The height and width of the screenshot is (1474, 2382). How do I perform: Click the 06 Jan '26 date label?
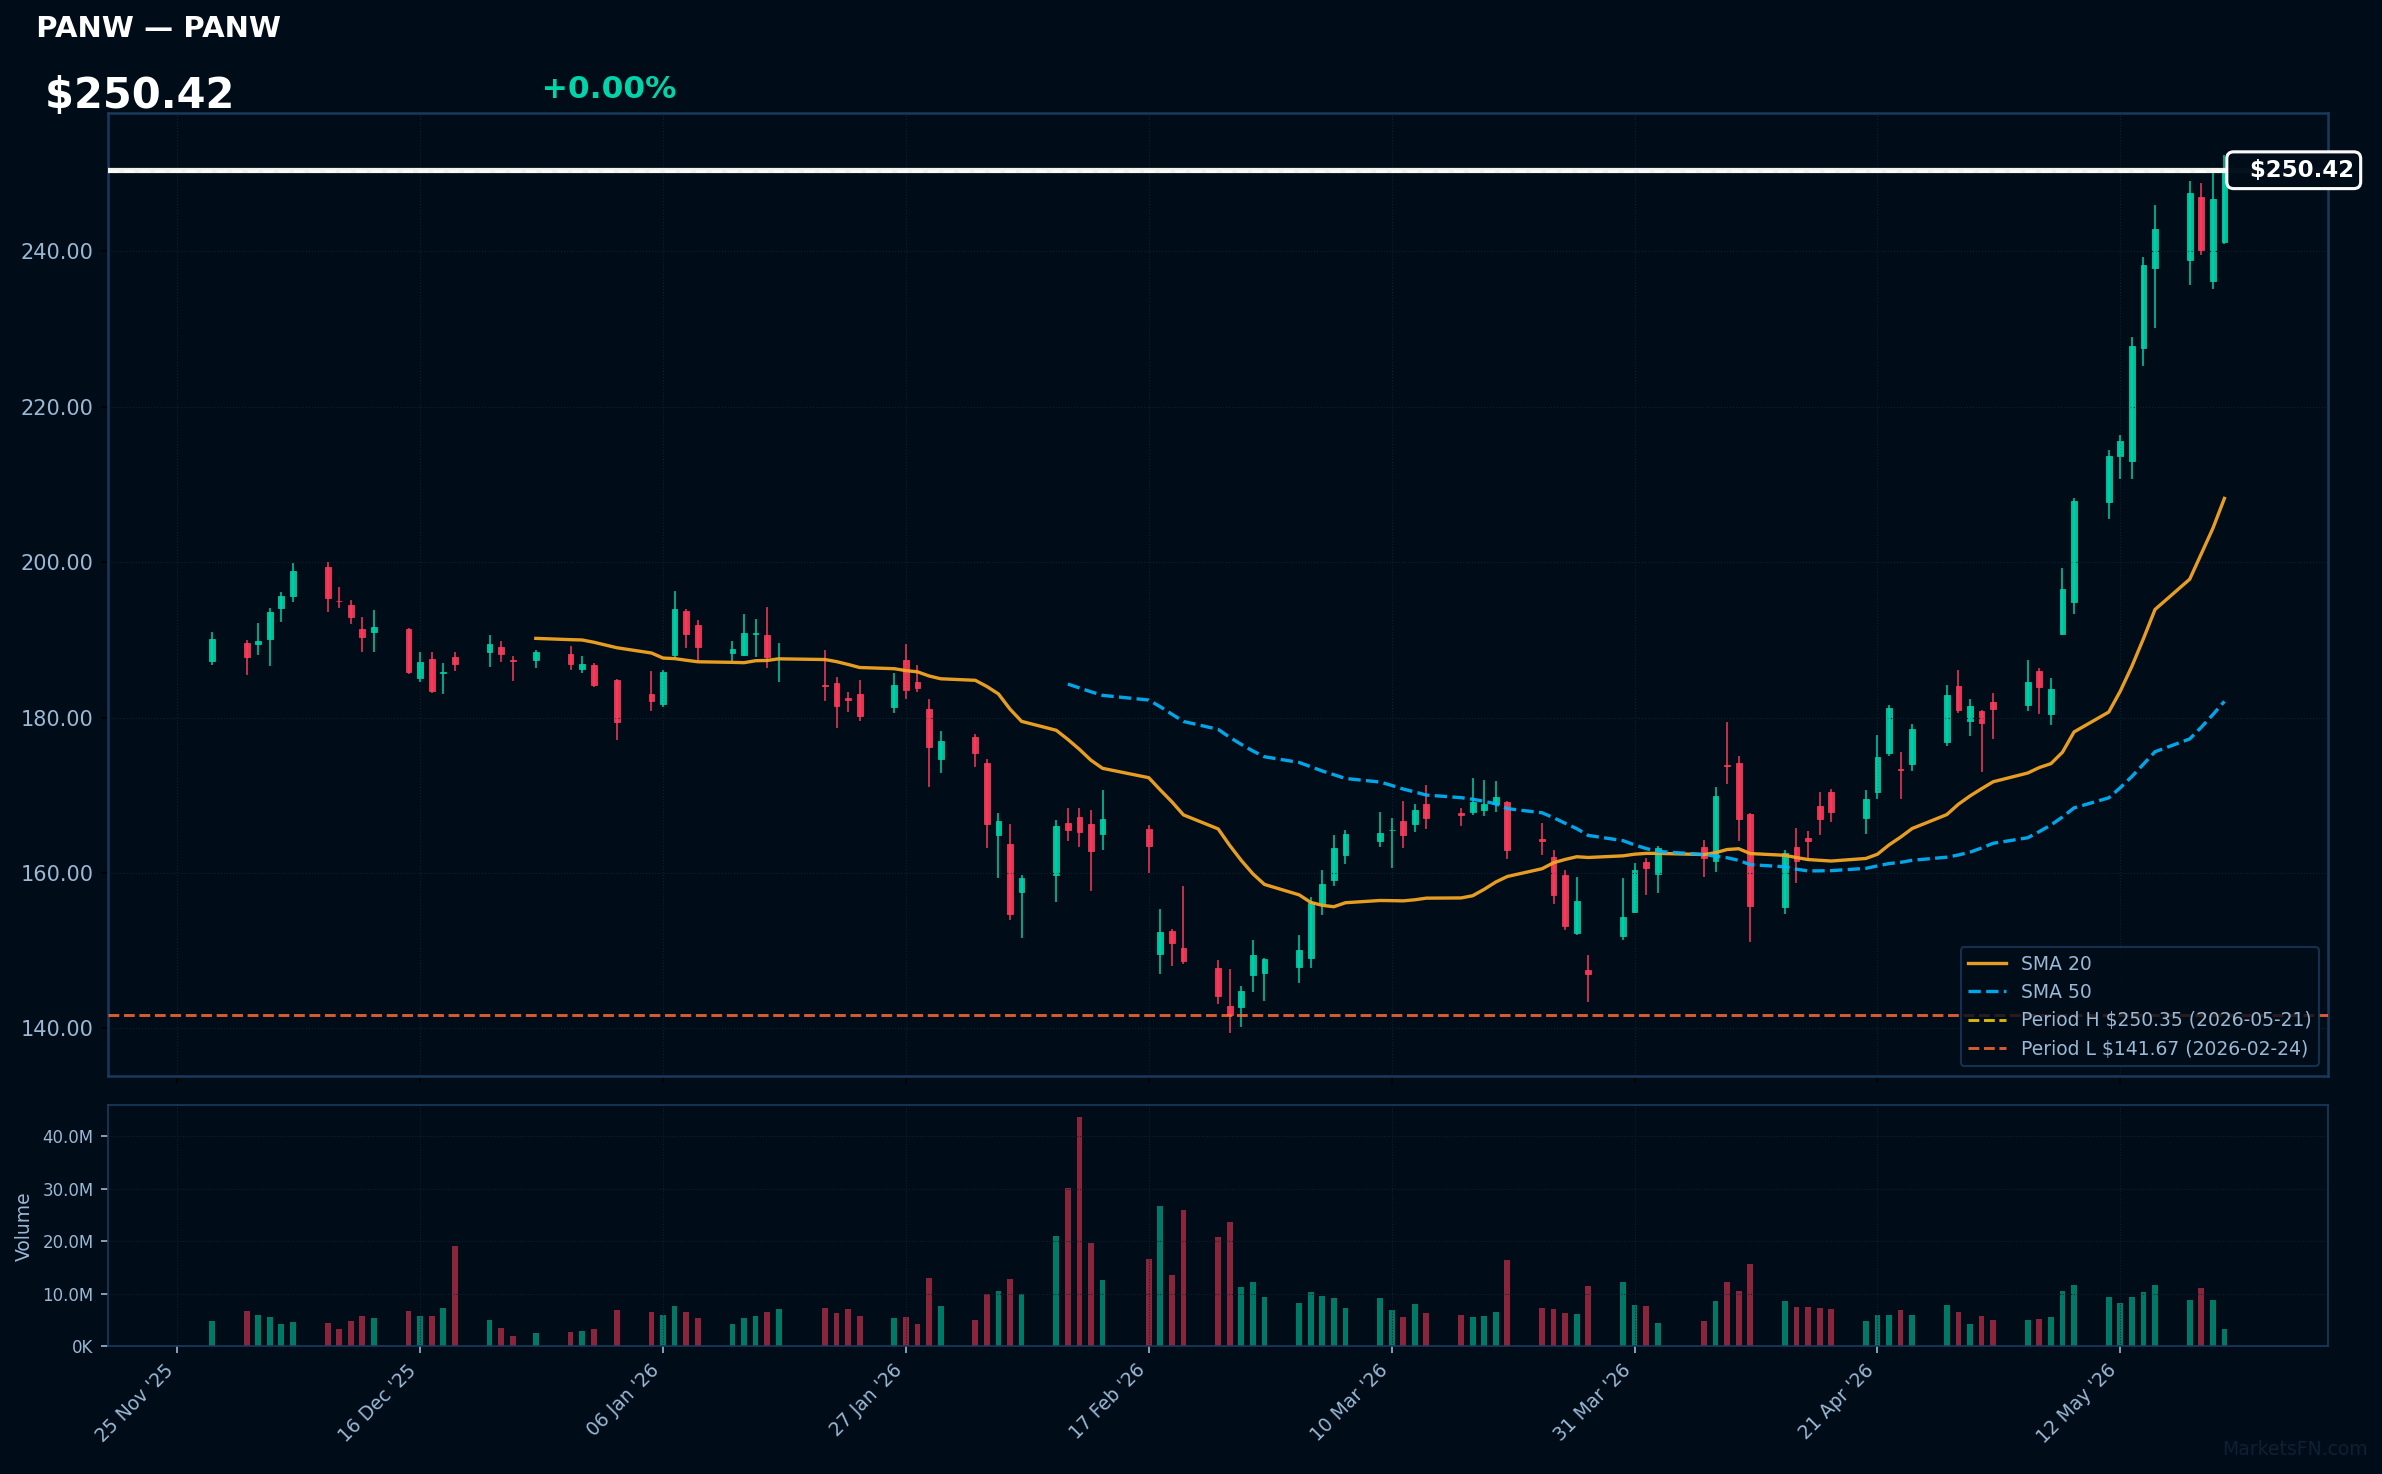[622, 1400]
